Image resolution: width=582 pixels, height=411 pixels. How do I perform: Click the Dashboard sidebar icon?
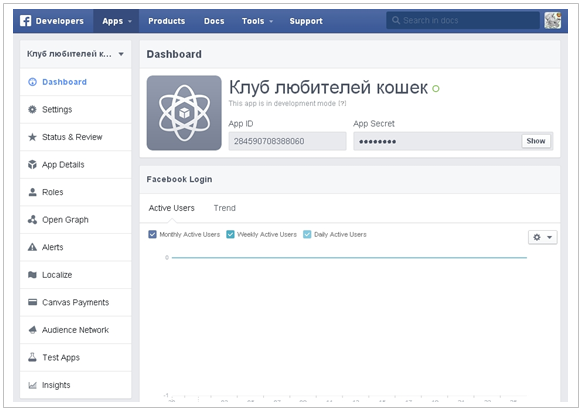tap(33, 82)
